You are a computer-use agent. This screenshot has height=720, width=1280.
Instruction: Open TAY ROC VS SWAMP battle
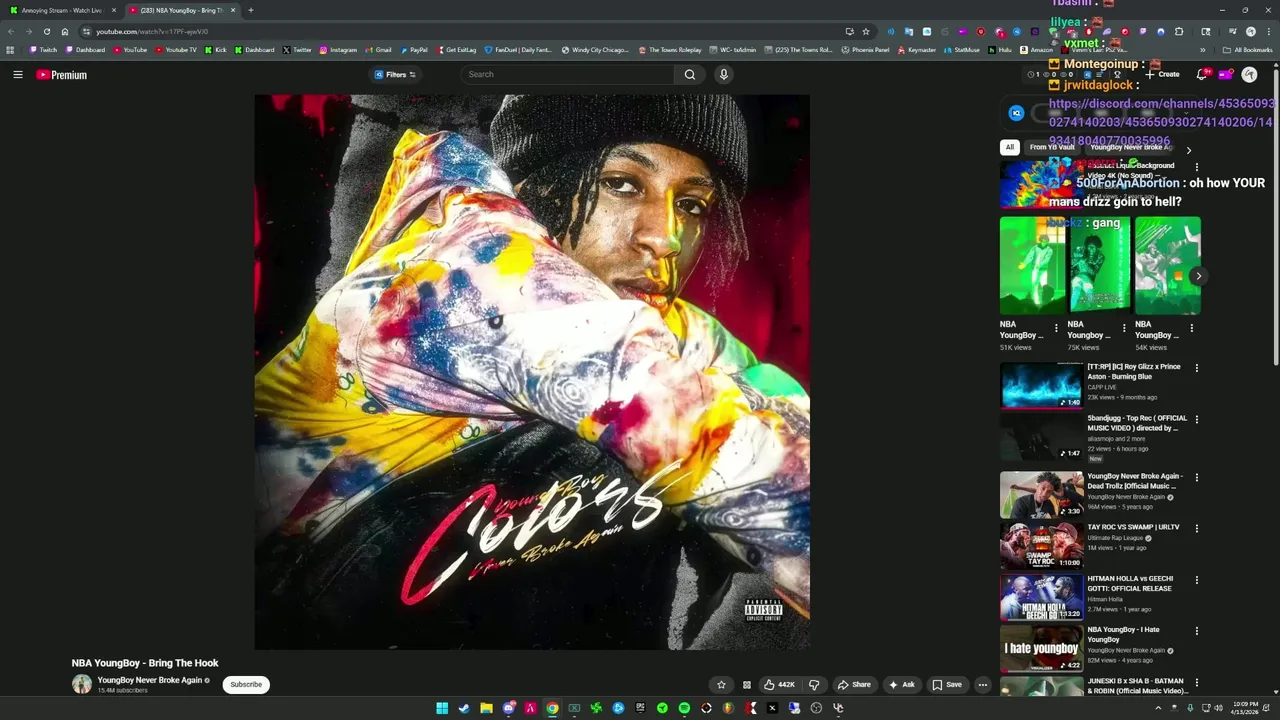click(x=1133, y=527)
